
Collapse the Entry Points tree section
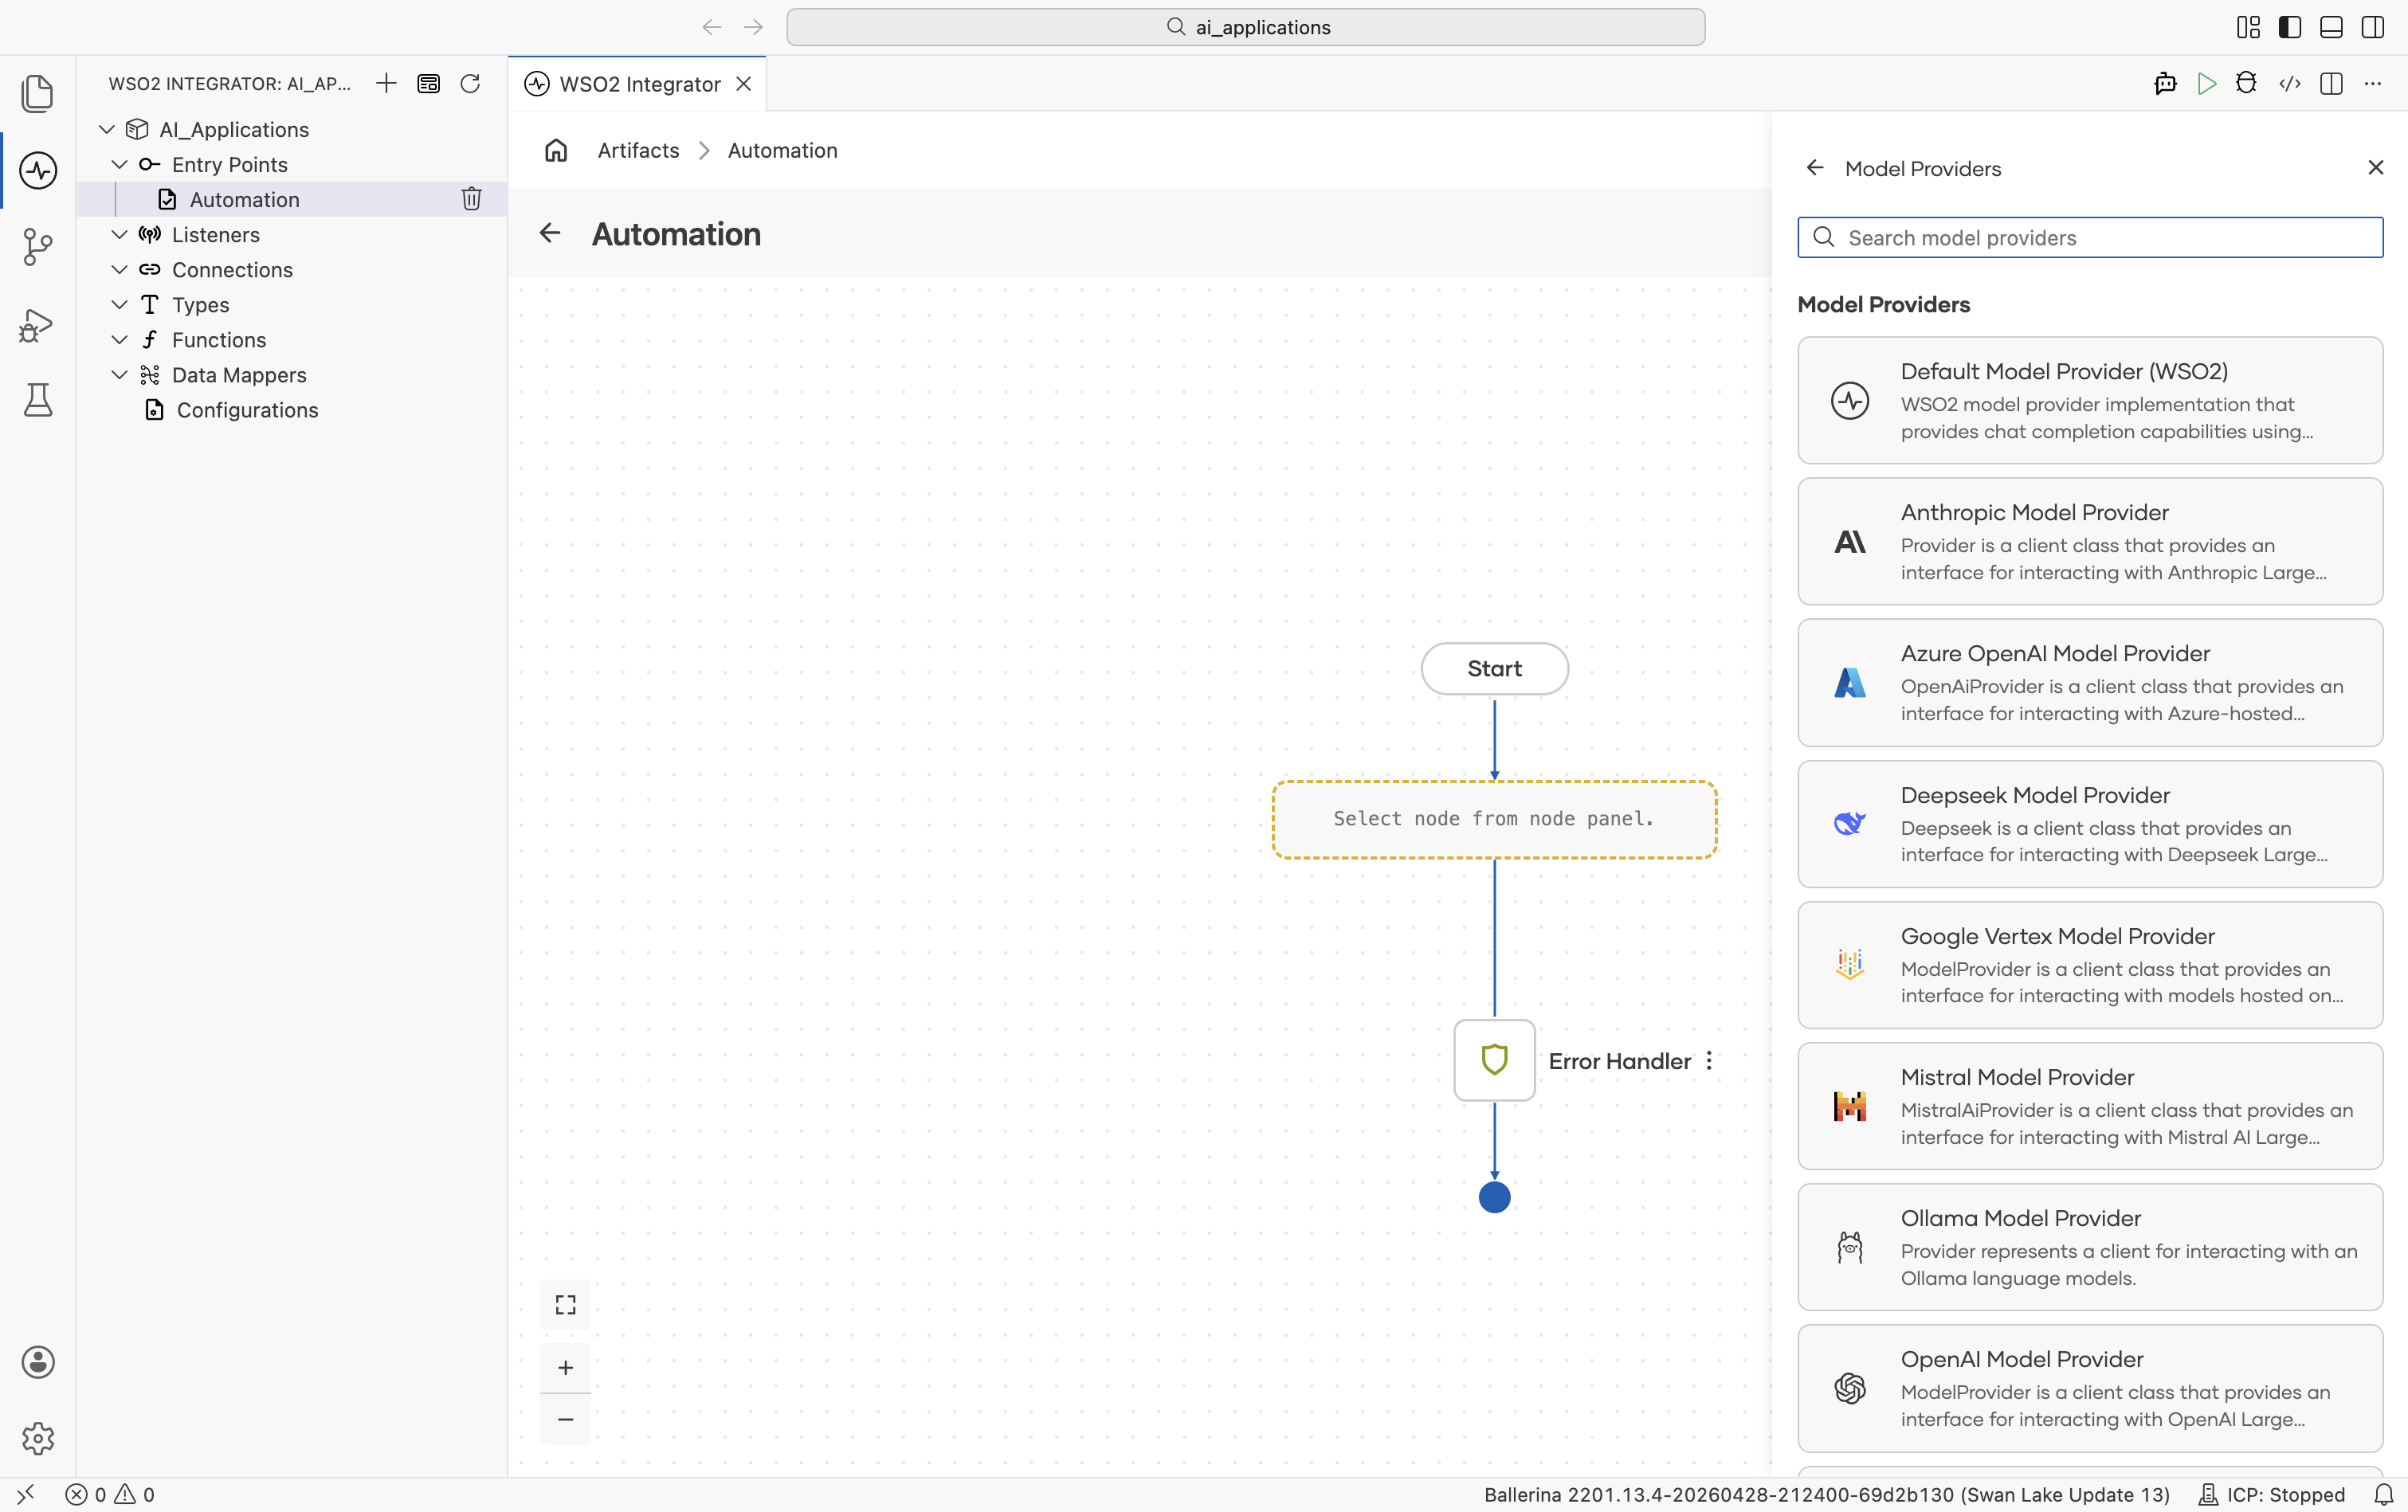pyautogui.click(x=119, y=164)
